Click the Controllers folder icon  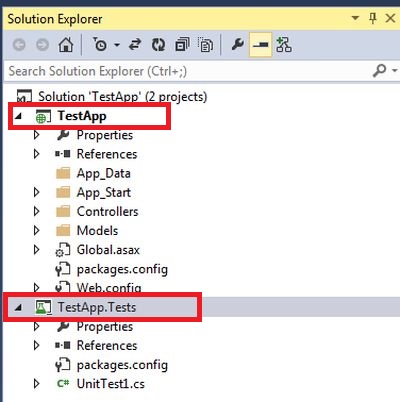click(x=63, y=212)
